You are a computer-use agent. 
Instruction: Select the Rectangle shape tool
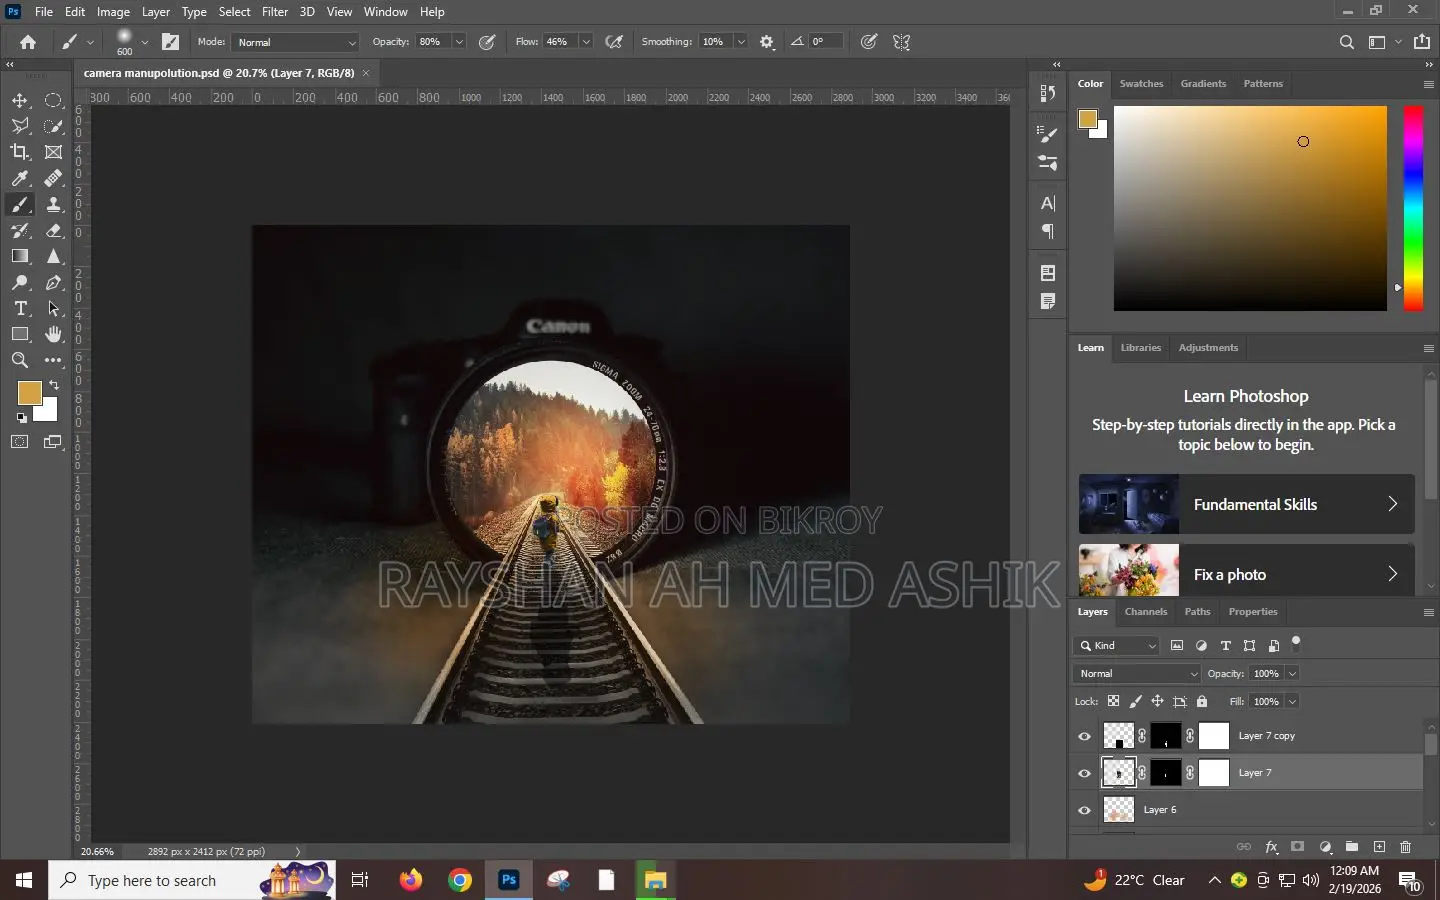tap(20, 334)
